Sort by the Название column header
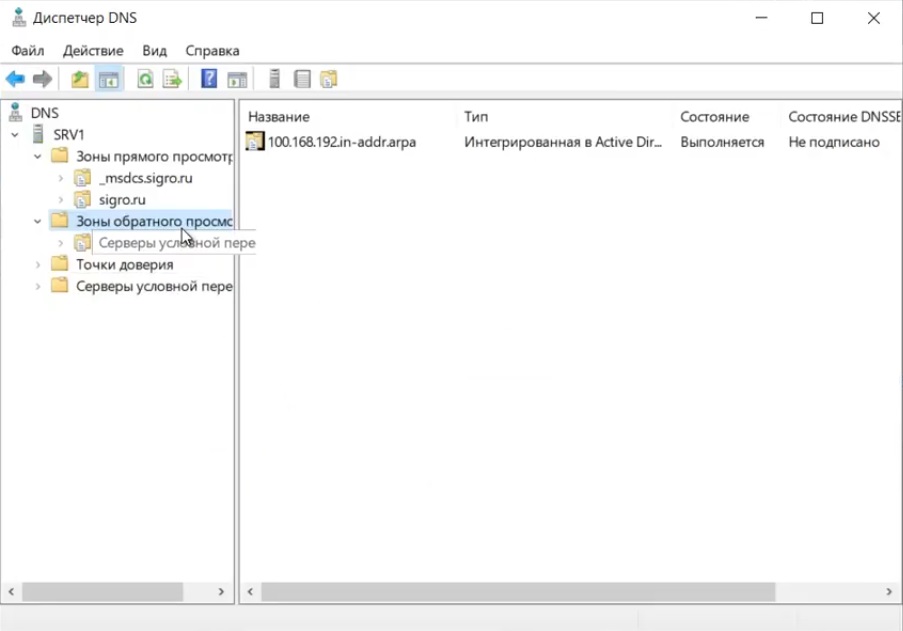The height and width of the screenshot is (631, 903). 279,117
